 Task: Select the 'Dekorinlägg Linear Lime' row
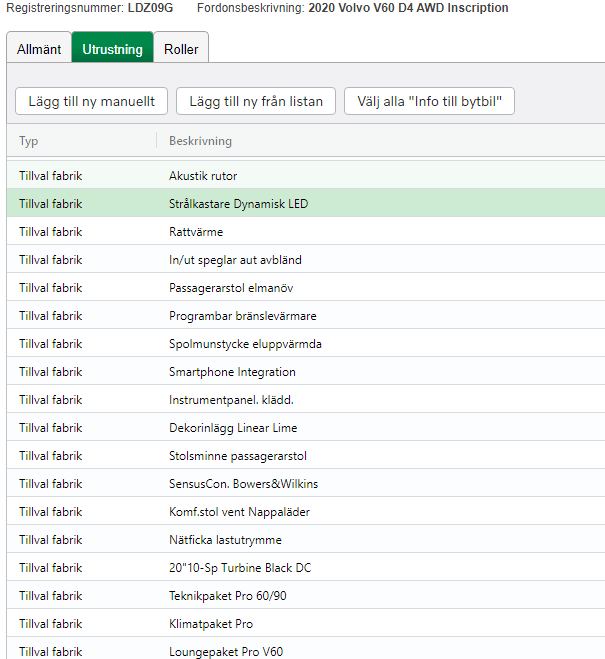306,428
